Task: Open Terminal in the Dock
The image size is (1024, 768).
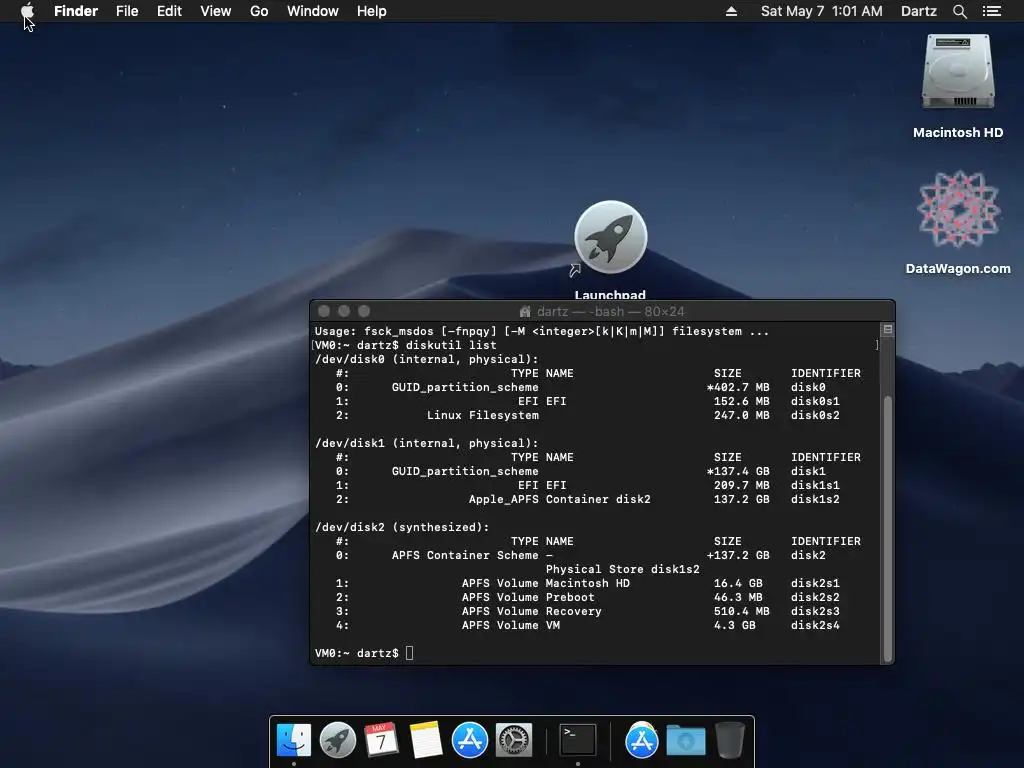Action: pyautogui.click(x=578, y=740)
